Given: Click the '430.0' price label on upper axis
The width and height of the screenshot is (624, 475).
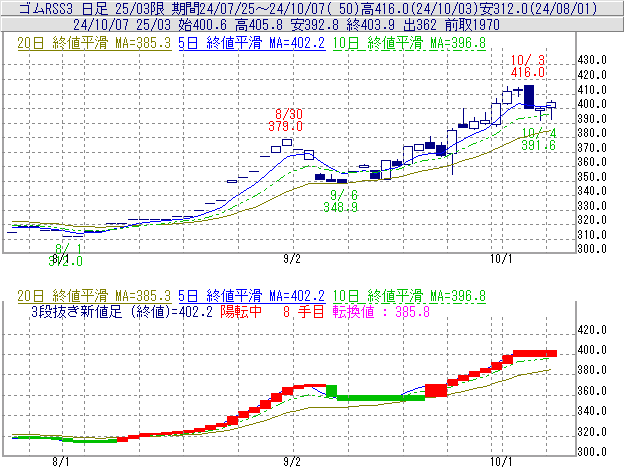Looking at the screenshot, I should click(592, 60).
